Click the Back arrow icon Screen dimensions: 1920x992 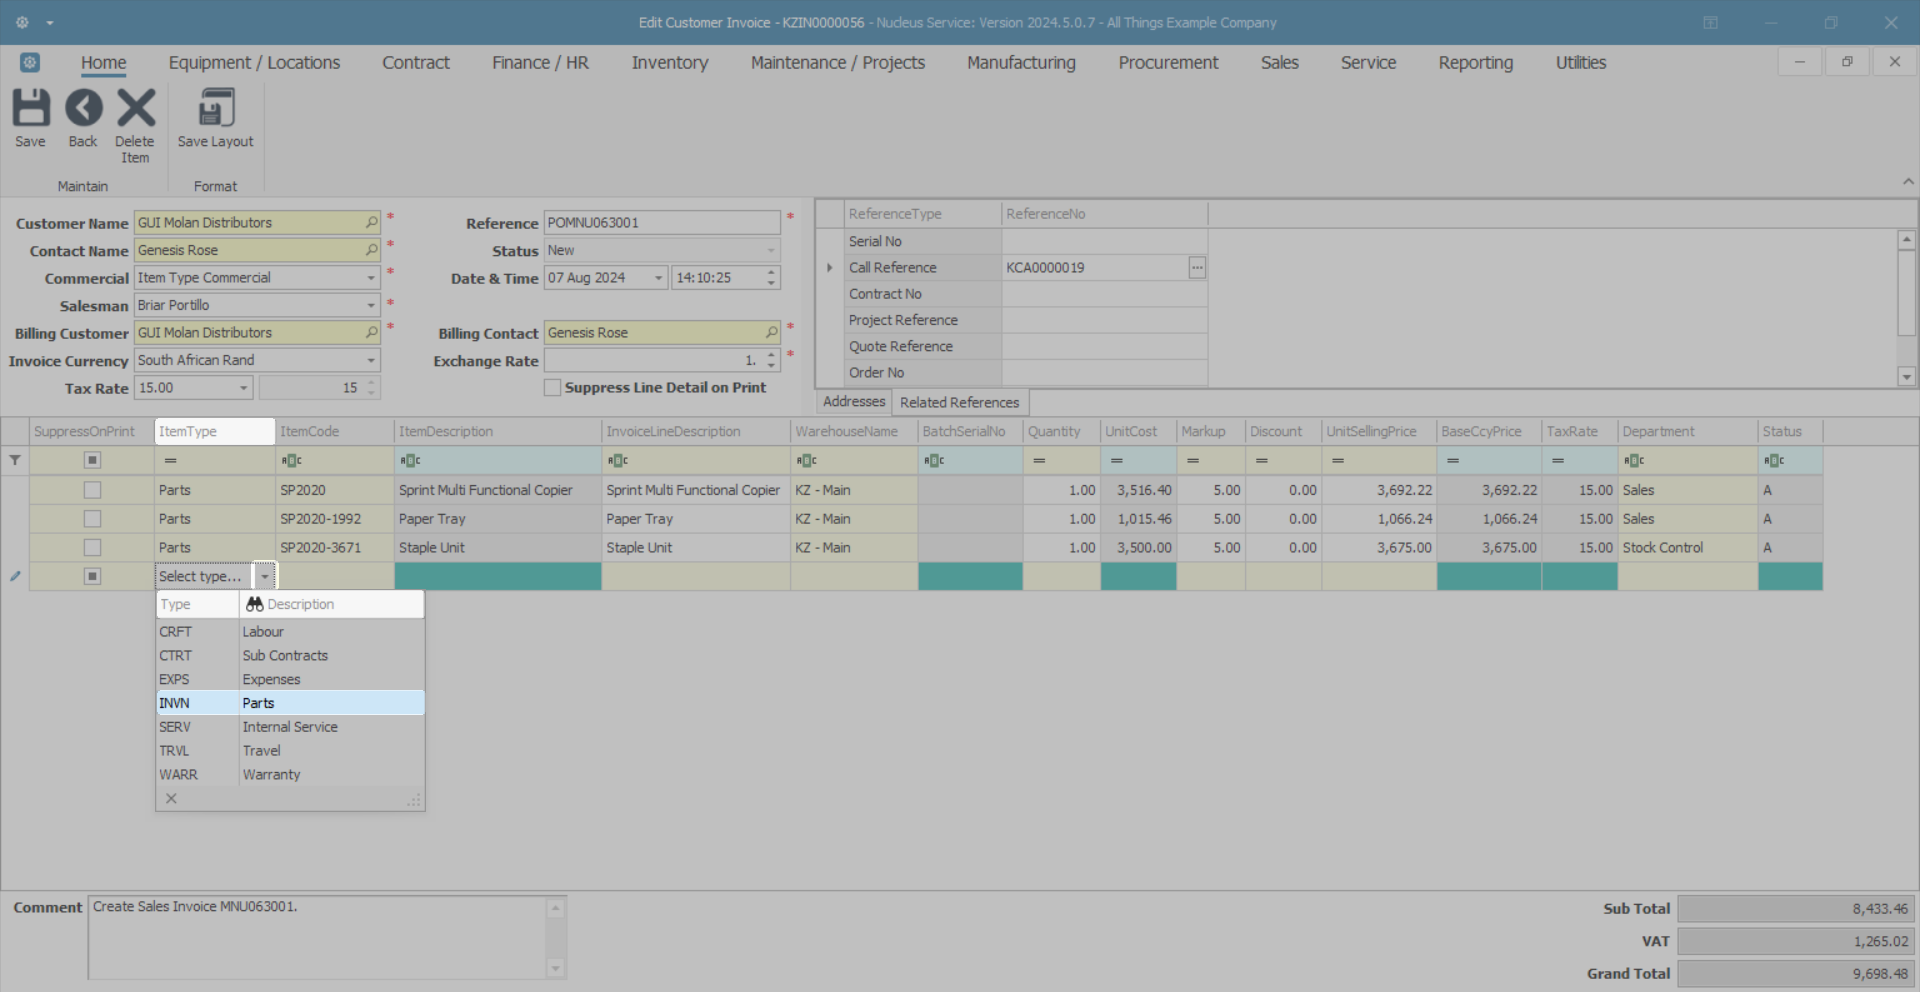[x=83, y=109]
